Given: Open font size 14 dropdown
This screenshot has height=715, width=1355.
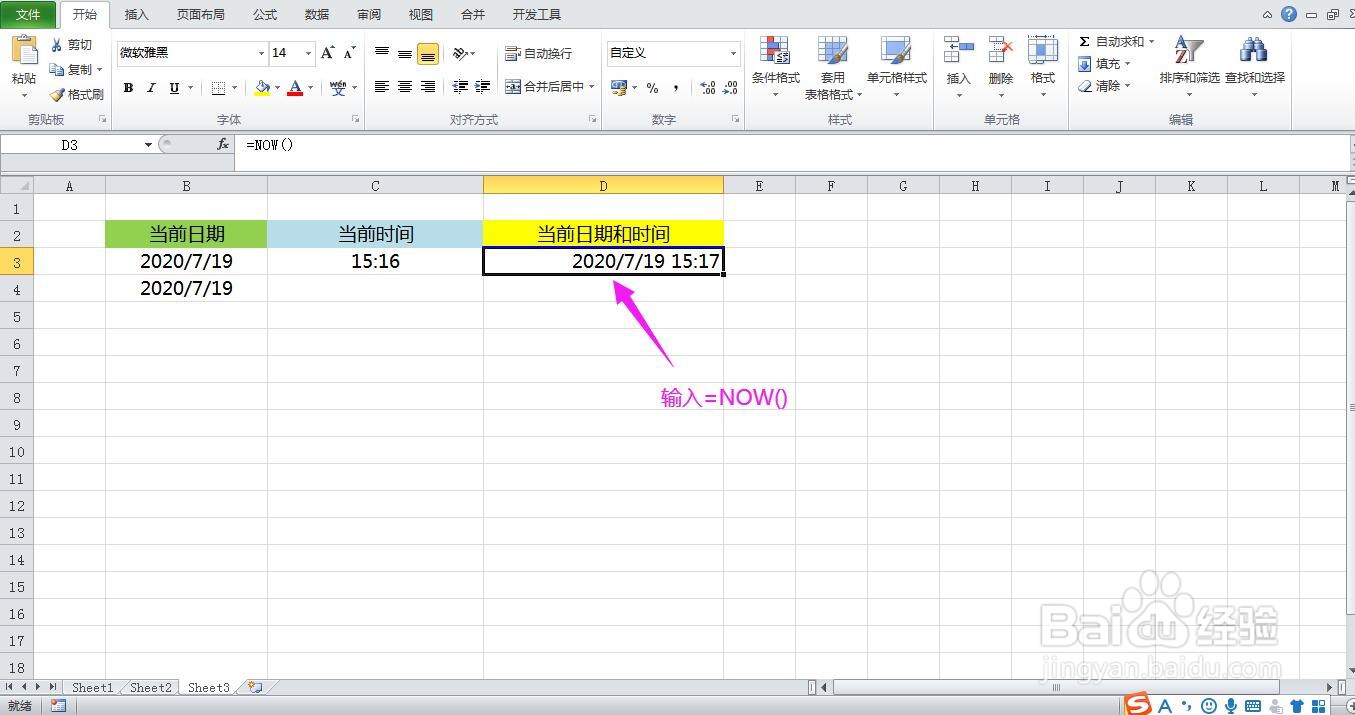Looking at the screenshot, I should (x=308, y=53).
